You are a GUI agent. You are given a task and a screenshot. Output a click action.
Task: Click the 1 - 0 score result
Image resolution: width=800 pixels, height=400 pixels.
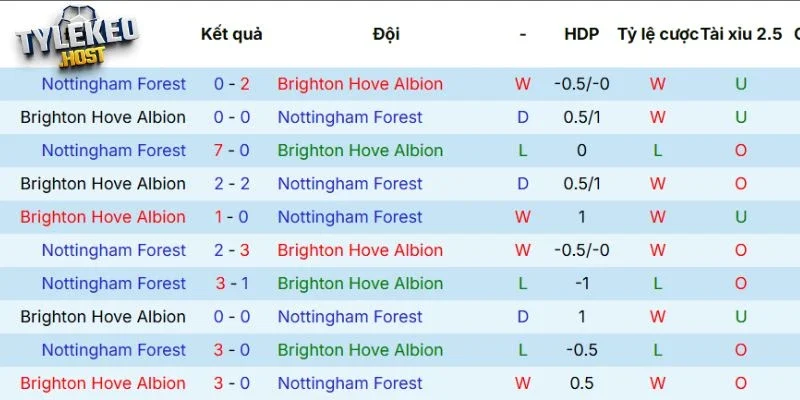231,217
